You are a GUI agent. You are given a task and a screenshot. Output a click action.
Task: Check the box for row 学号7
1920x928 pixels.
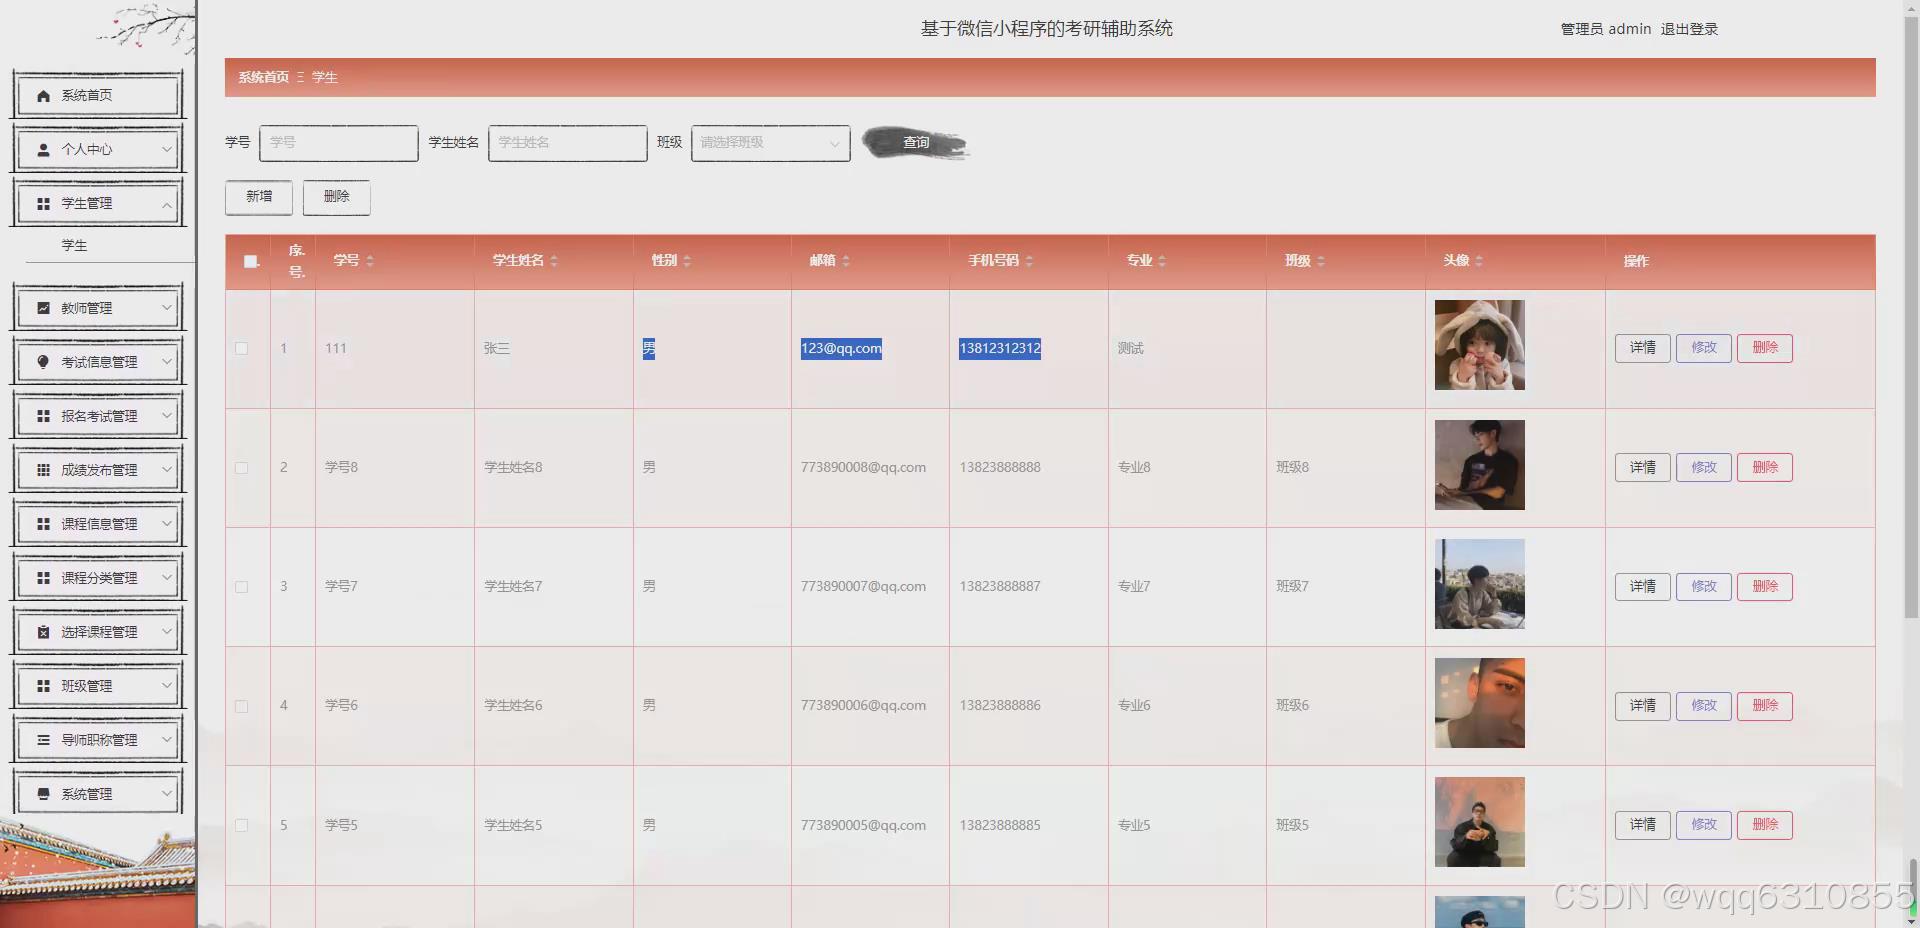point(241,587)
